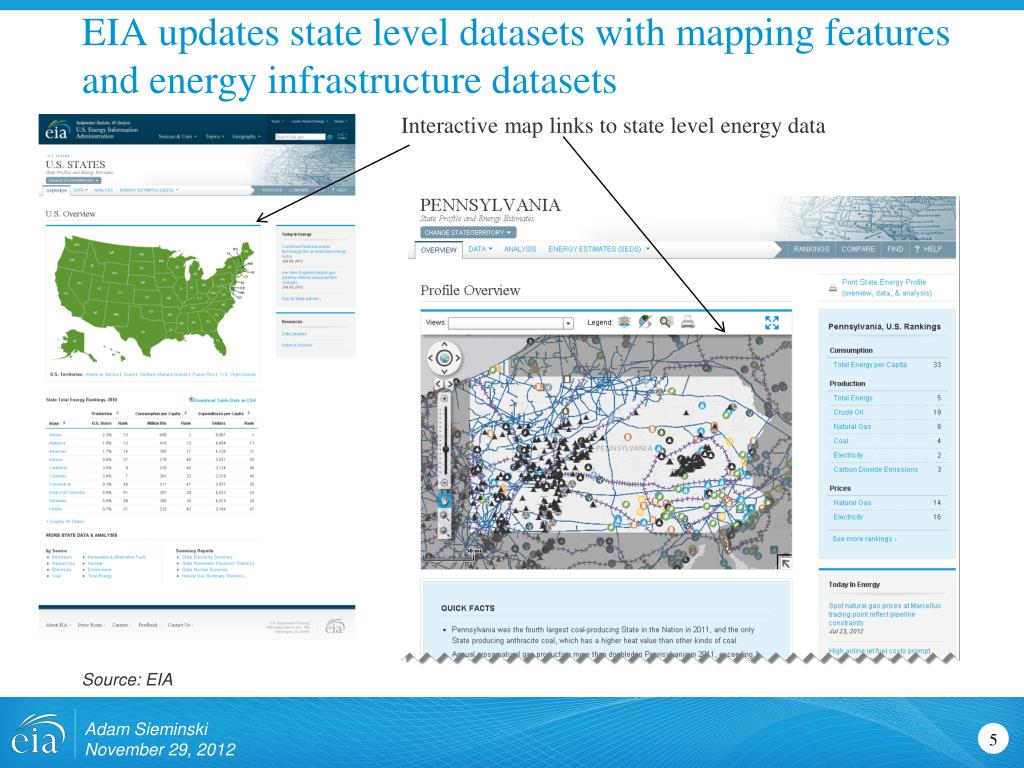The image size is (1024, 768).
Task: Click slide number 5 badge
Action: point(993,739)
